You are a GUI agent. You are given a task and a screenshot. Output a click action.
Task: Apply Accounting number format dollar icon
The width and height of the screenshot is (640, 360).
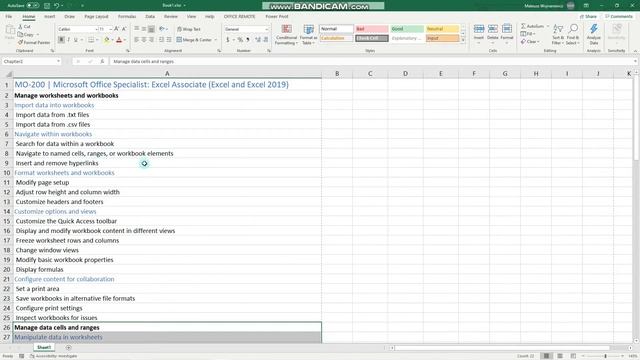tap(227, 40)
